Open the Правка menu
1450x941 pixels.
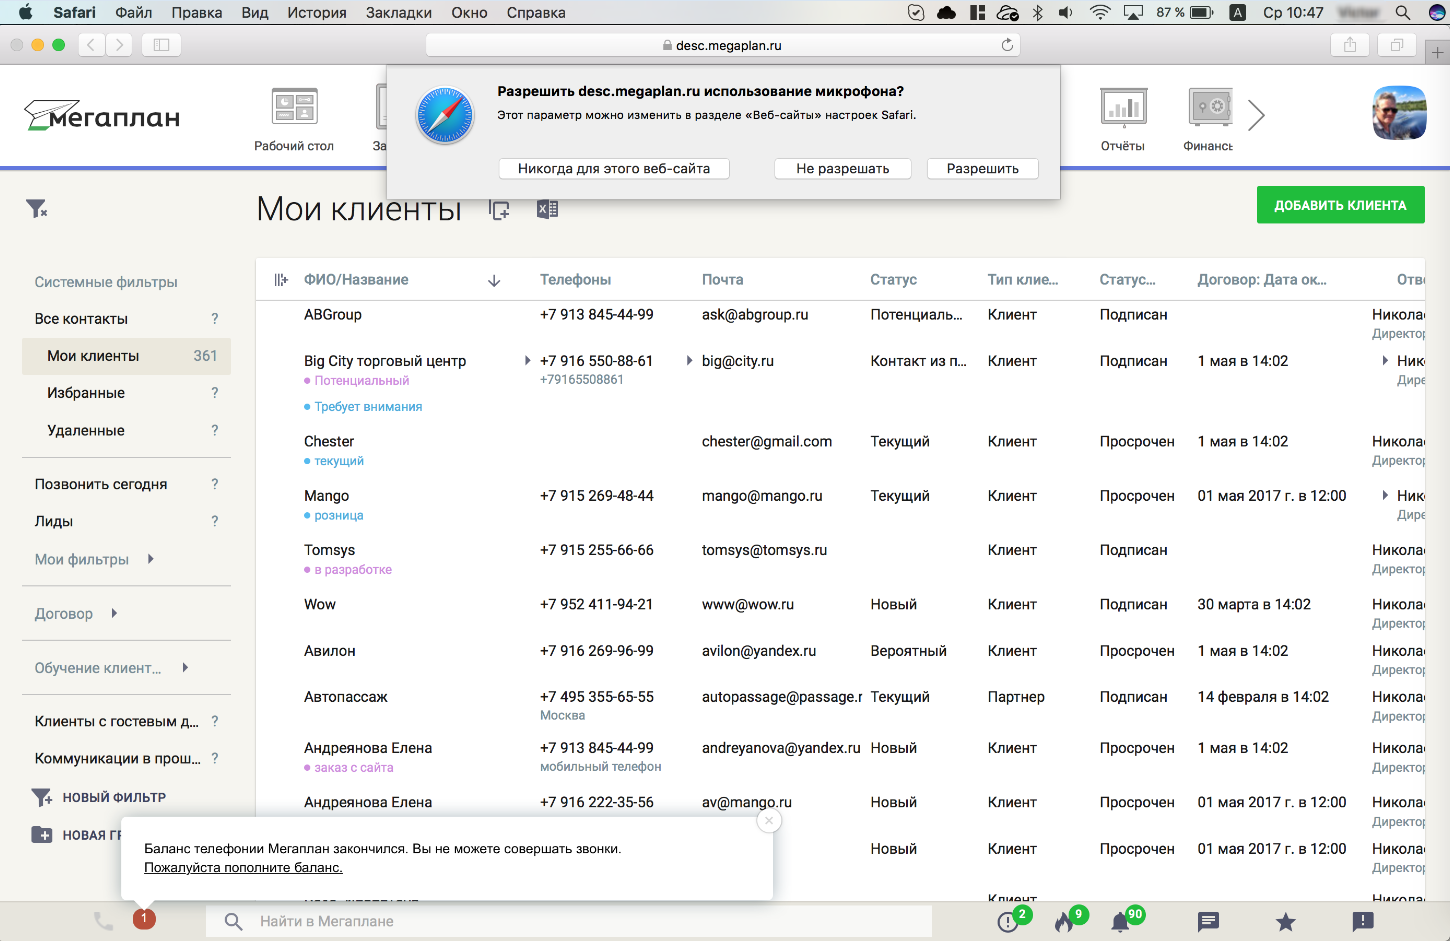coord(197,13)
